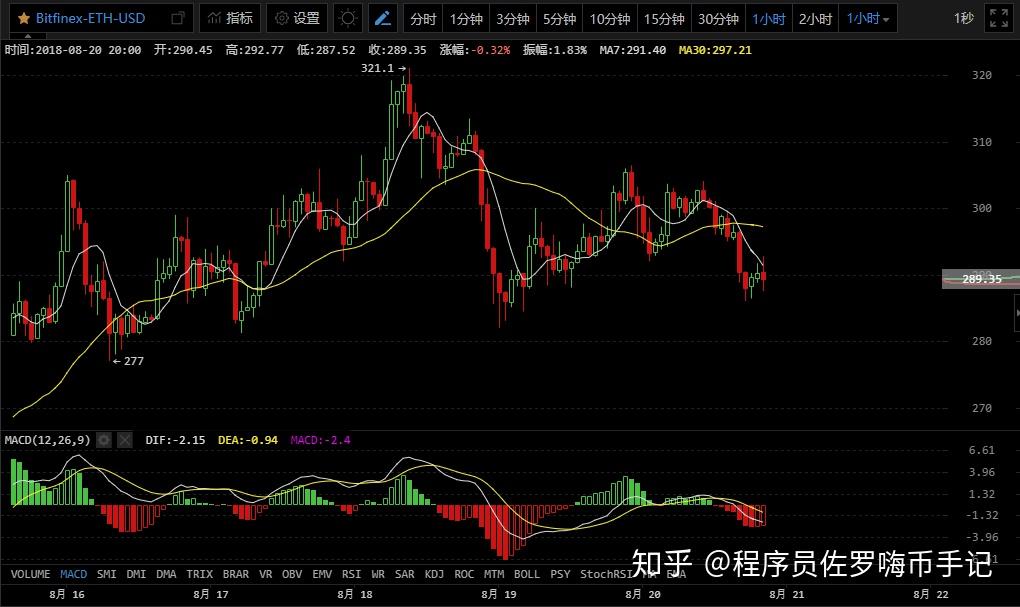Show the PSY indicator
Screen dimensions: 1020x607
(x=560, y=574)
